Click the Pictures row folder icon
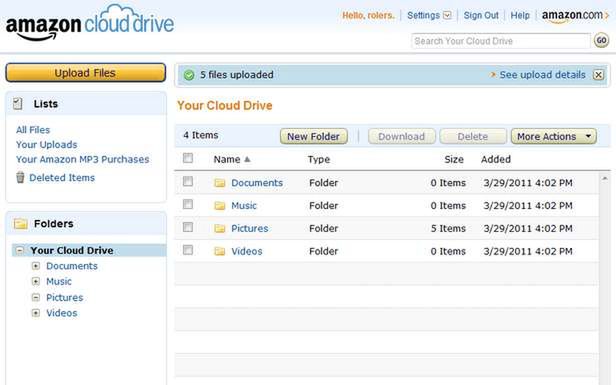 (x=220, y=228)
